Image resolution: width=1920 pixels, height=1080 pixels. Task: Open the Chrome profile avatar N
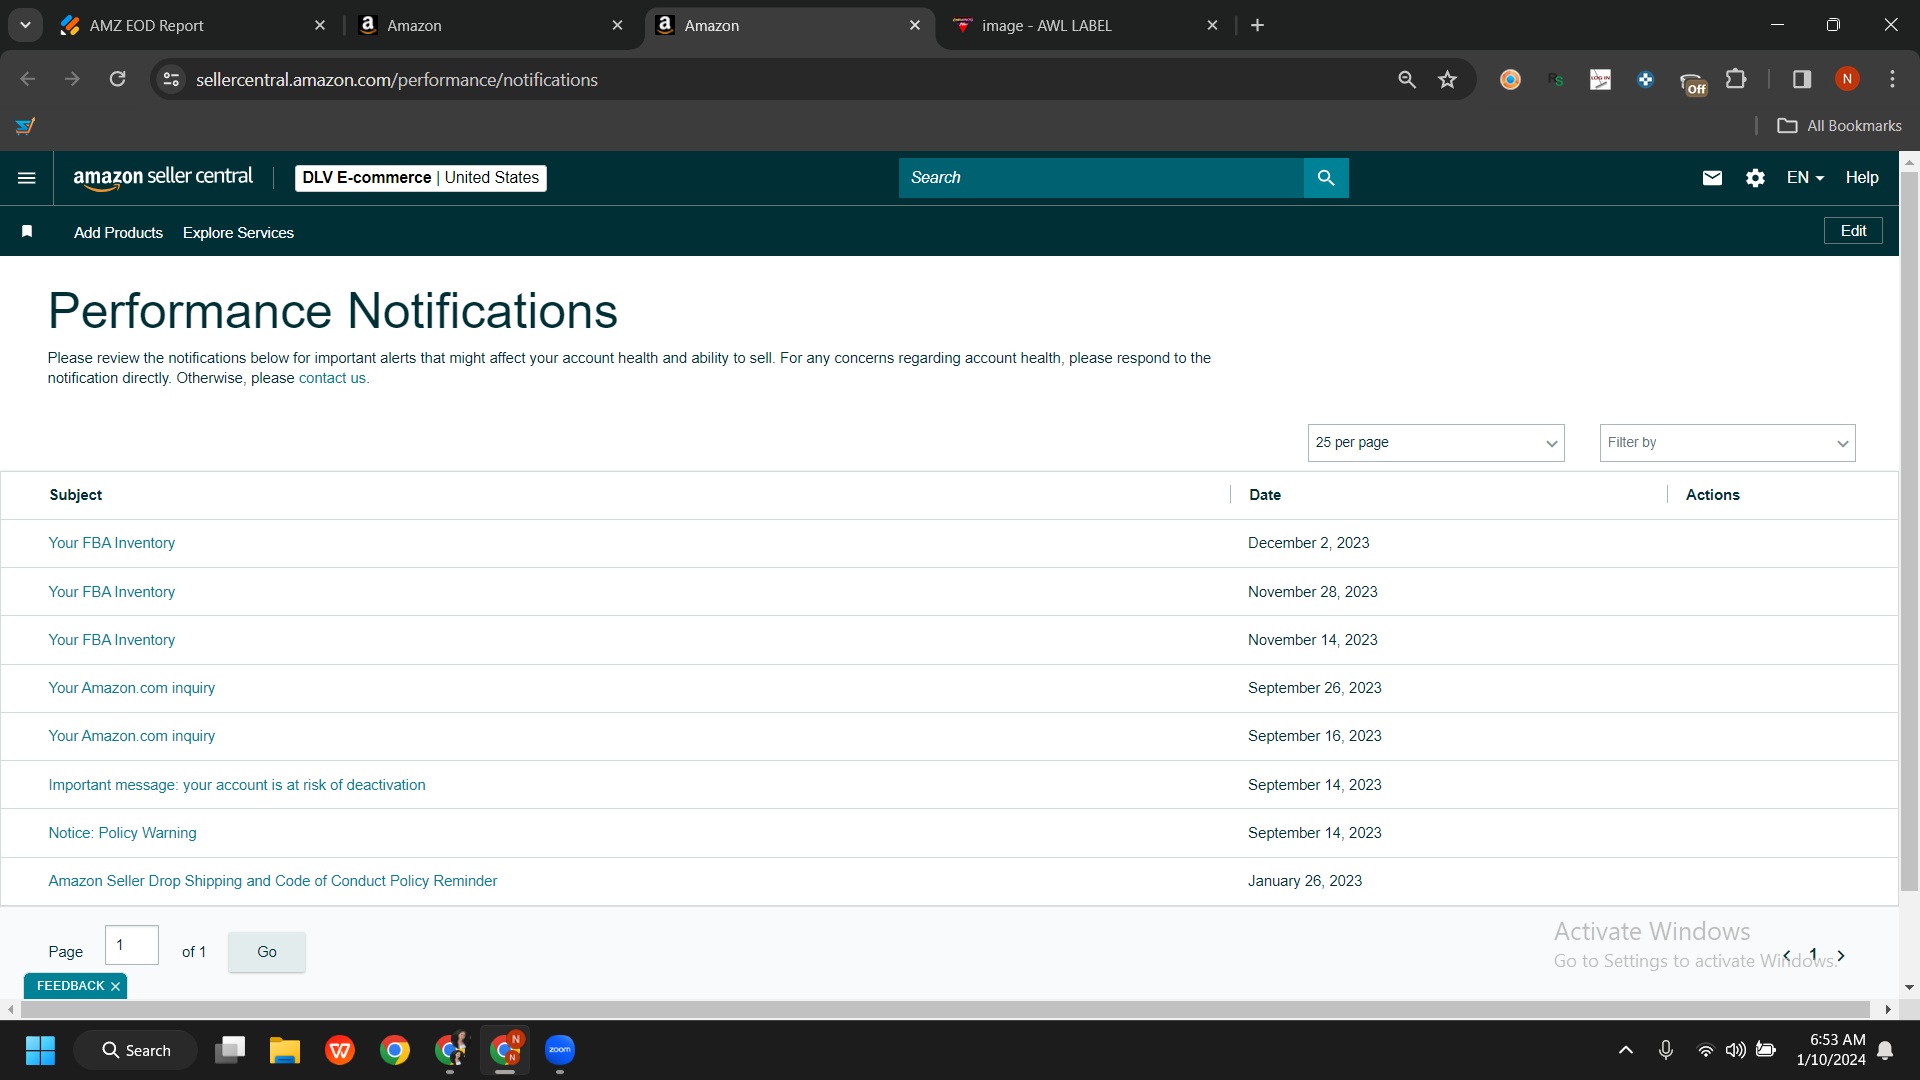(x=1847, y=79)
